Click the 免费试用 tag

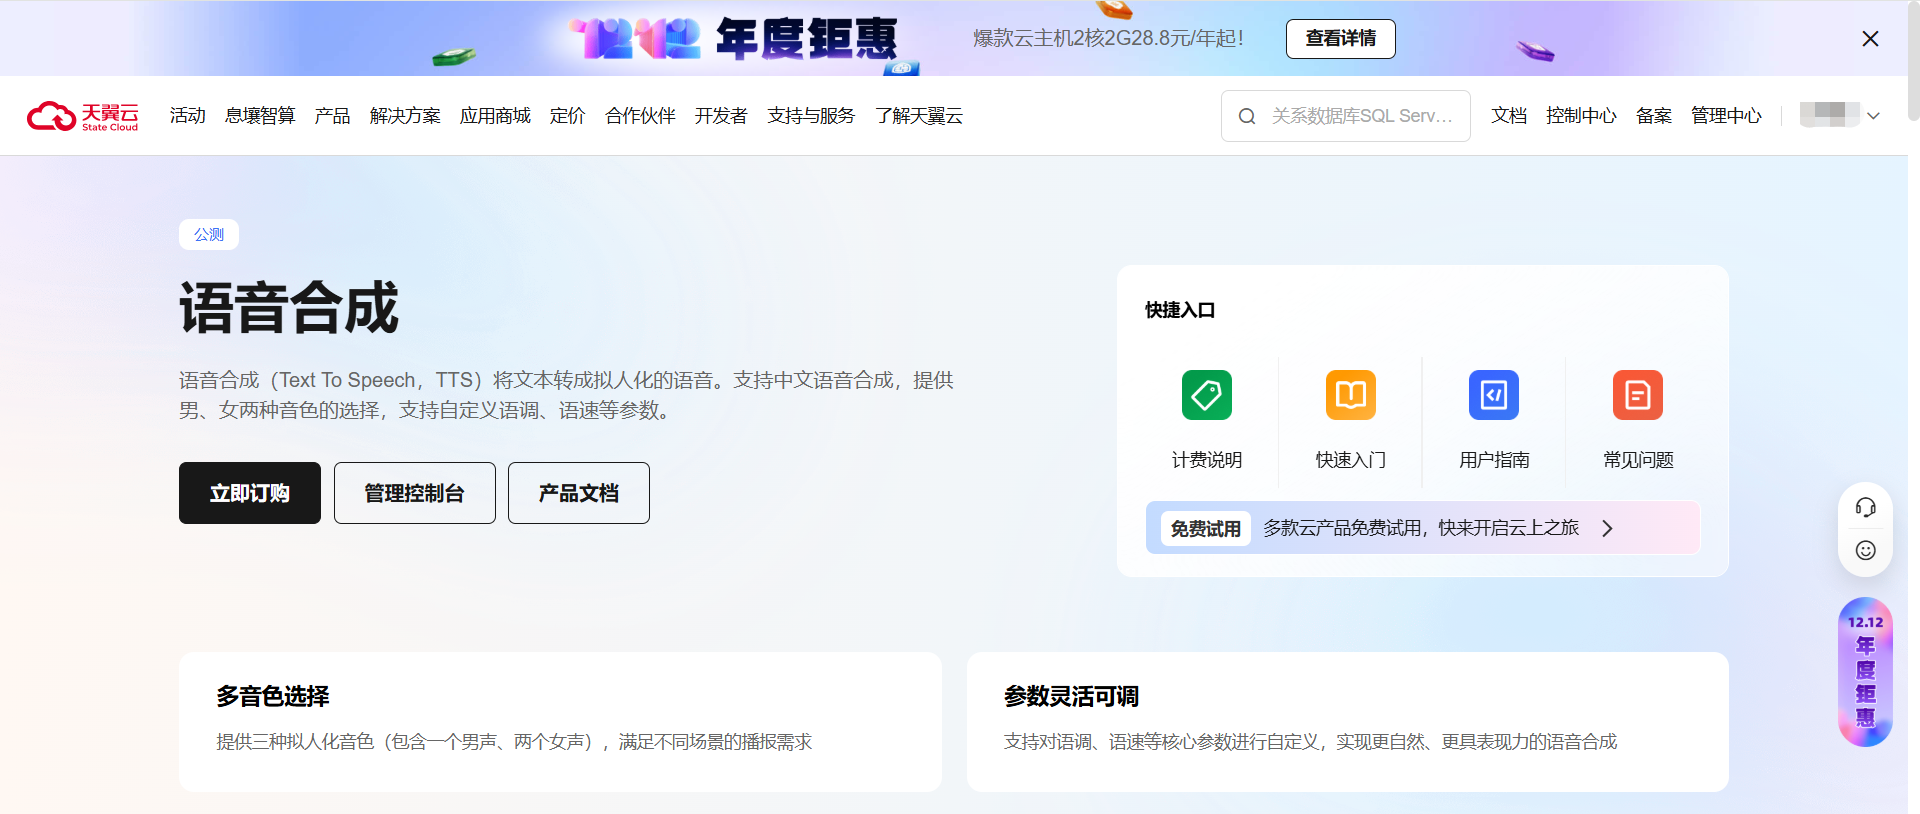pos(1206,528)
